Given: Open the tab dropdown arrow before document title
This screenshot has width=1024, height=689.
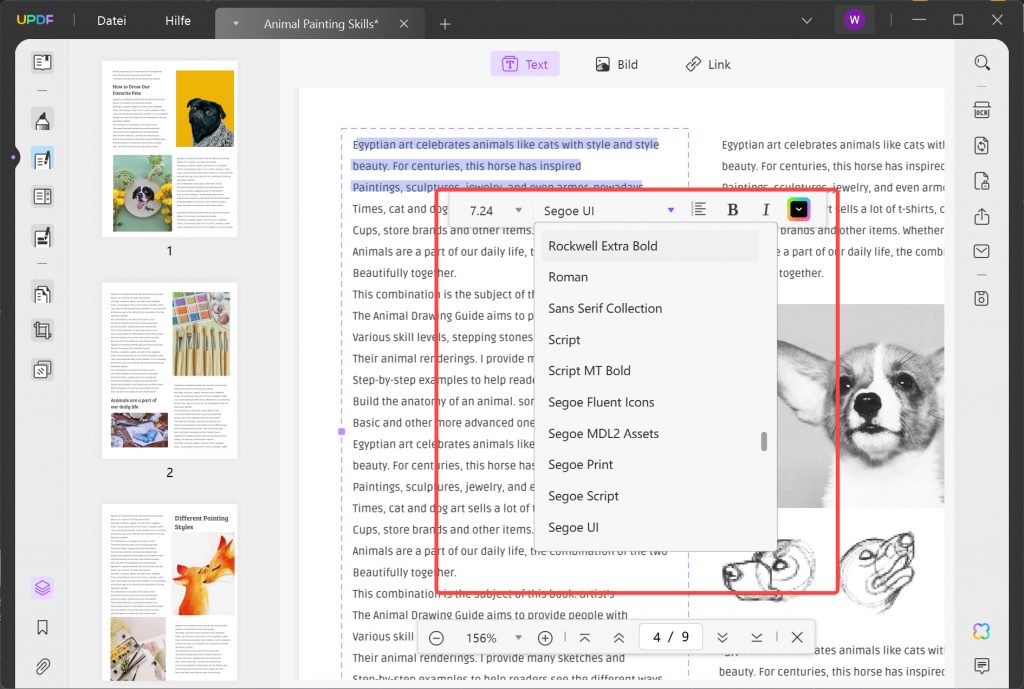Looking at the screenshot, I should pyautogui.click(x=236, y=24).
